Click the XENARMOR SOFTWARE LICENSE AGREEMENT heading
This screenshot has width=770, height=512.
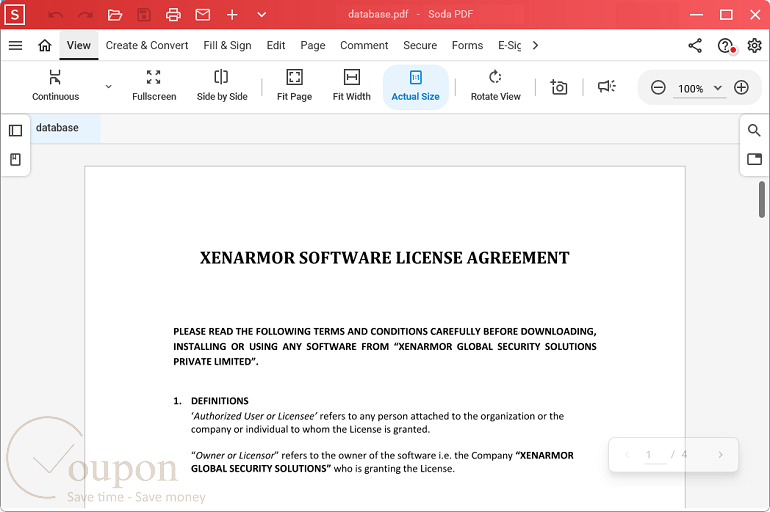point(385,258)
